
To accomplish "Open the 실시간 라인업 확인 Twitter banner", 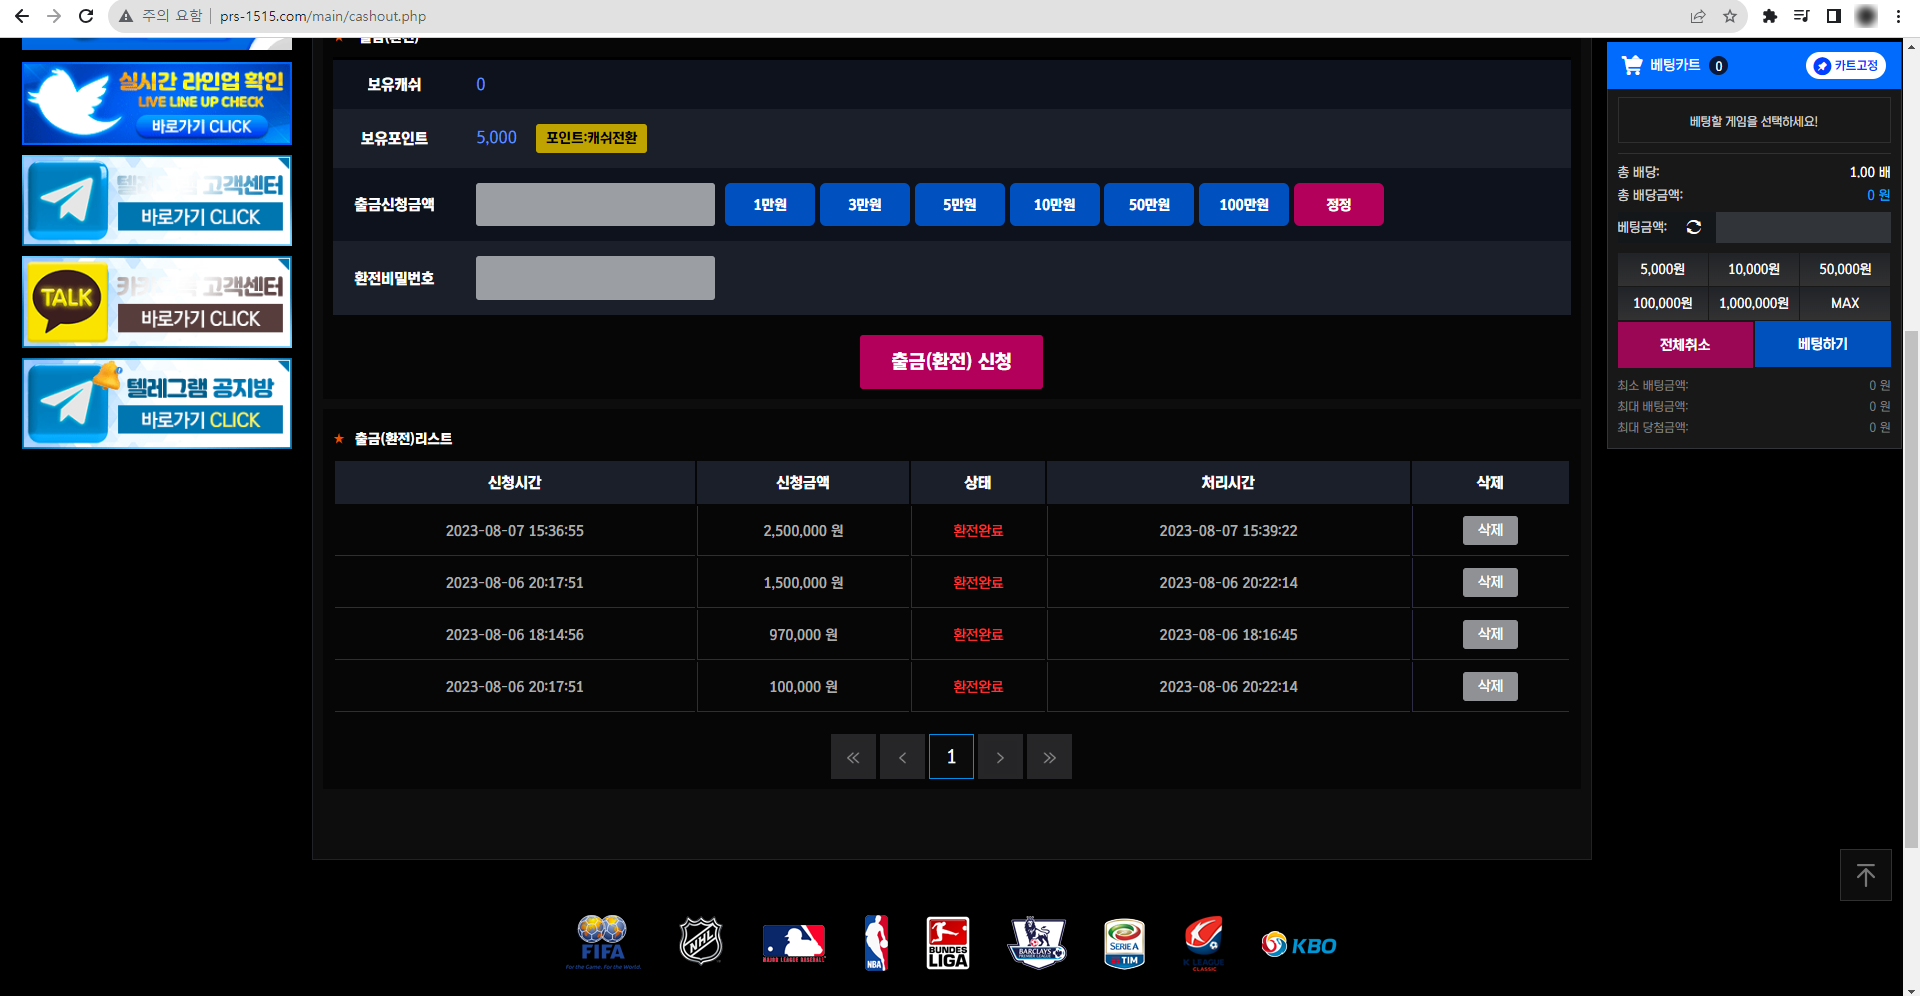I will click(157, 104).
